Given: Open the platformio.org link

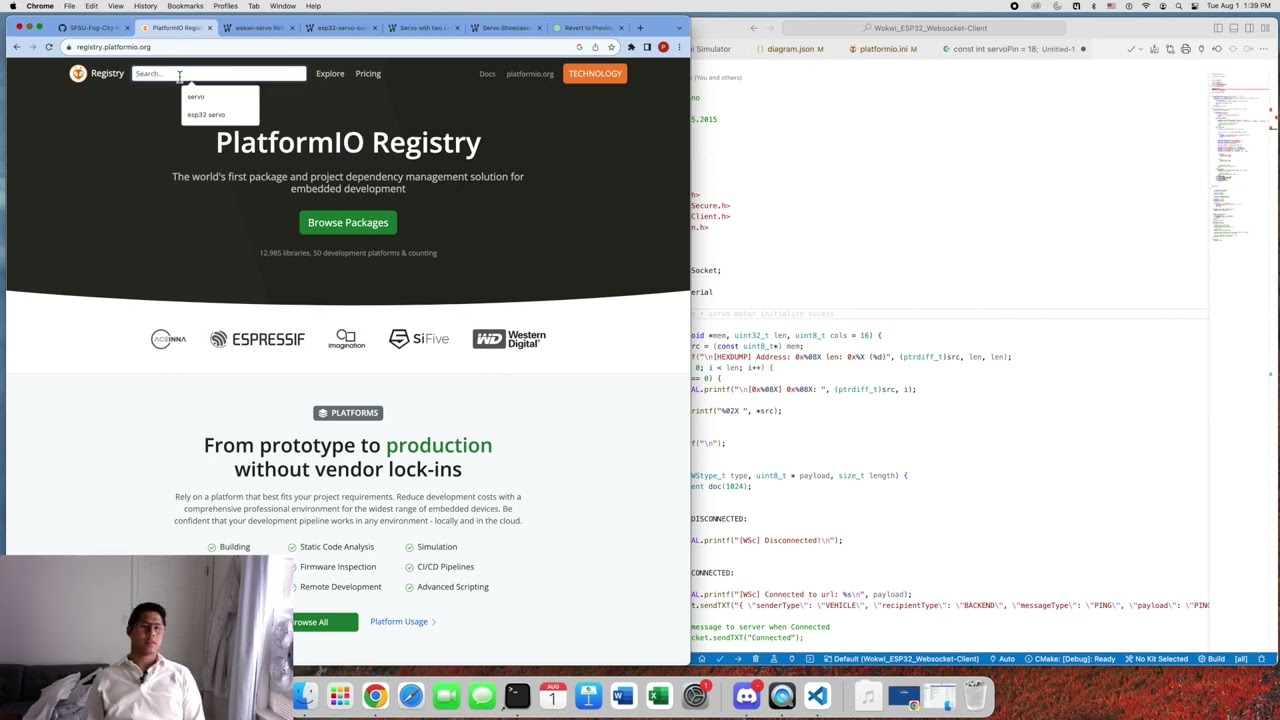Looking at the screenshot, I should [530, 74].
